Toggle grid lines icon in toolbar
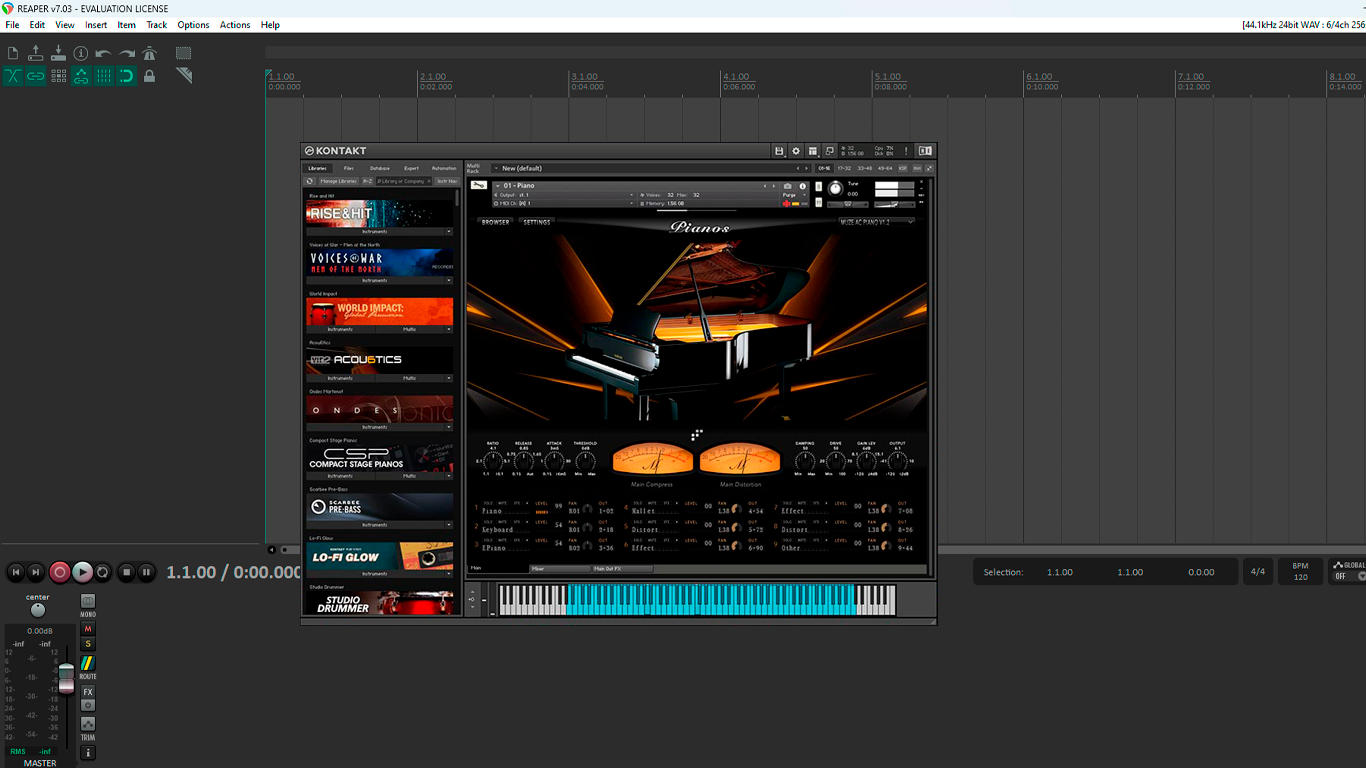 point(104,76)
